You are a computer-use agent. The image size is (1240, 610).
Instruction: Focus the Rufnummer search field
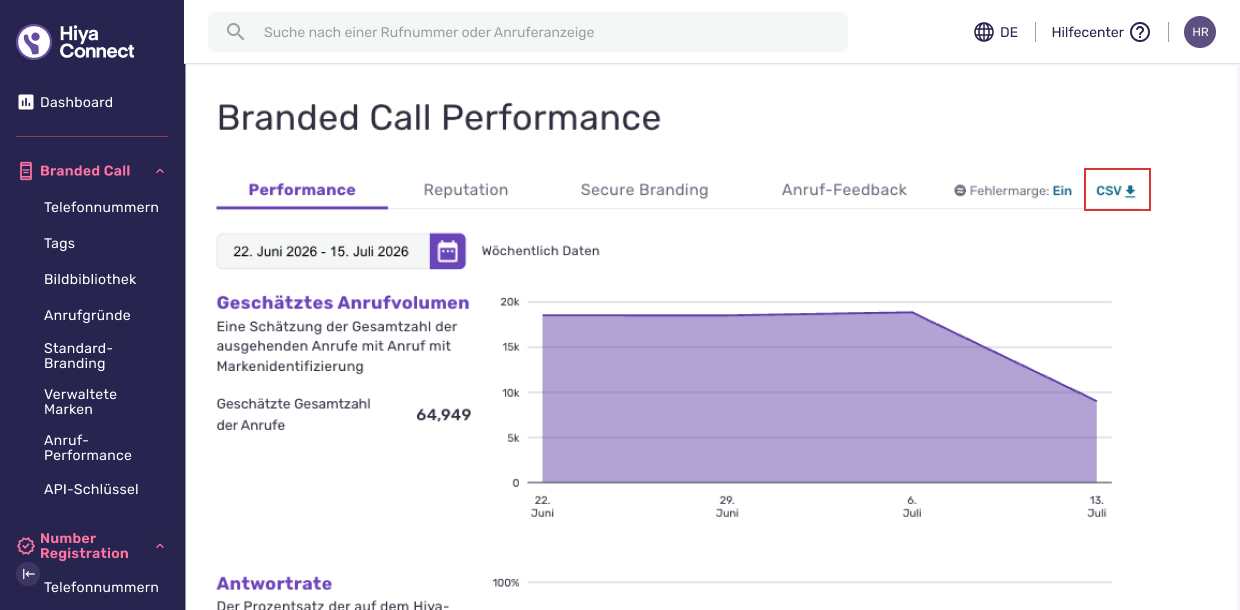pos(528,32)
